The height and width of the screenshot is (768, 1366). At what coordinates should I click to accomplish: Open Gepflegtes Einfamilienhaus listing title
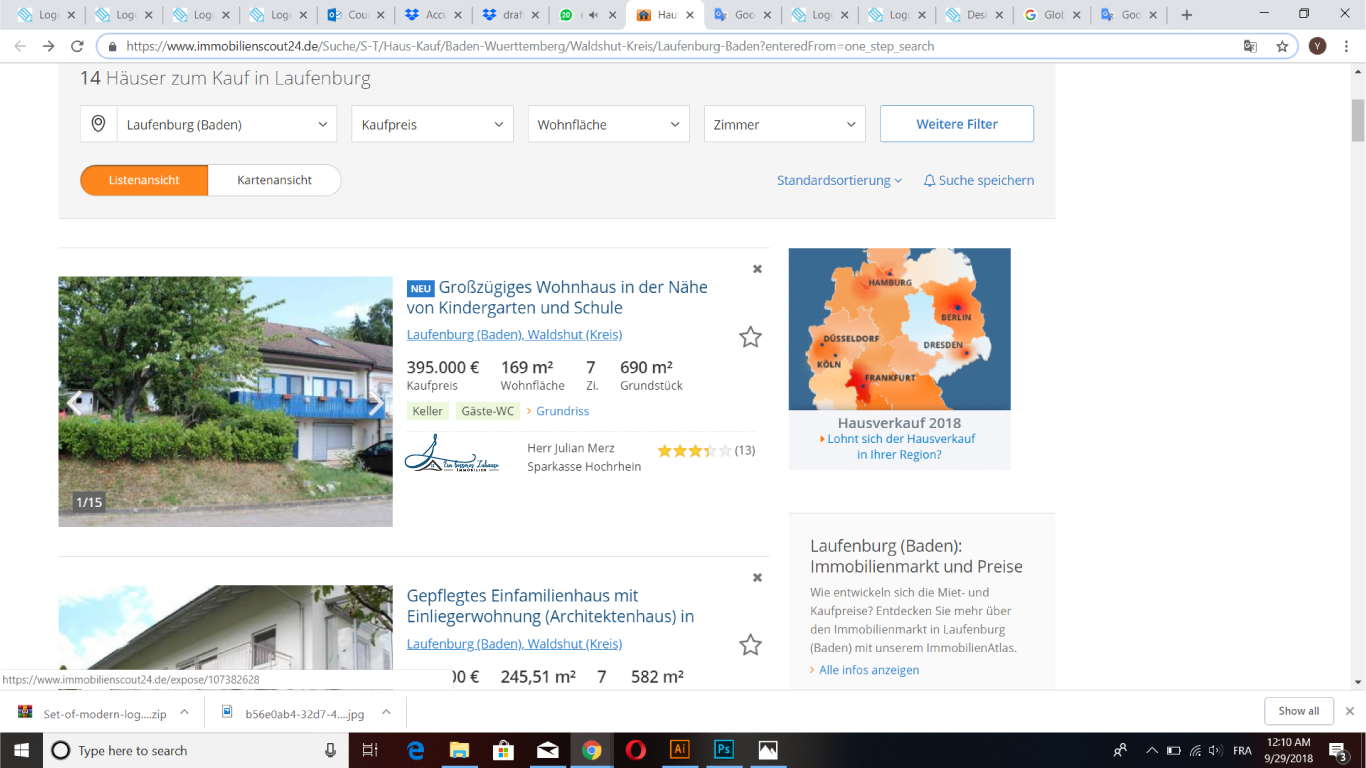pos(550,606)
